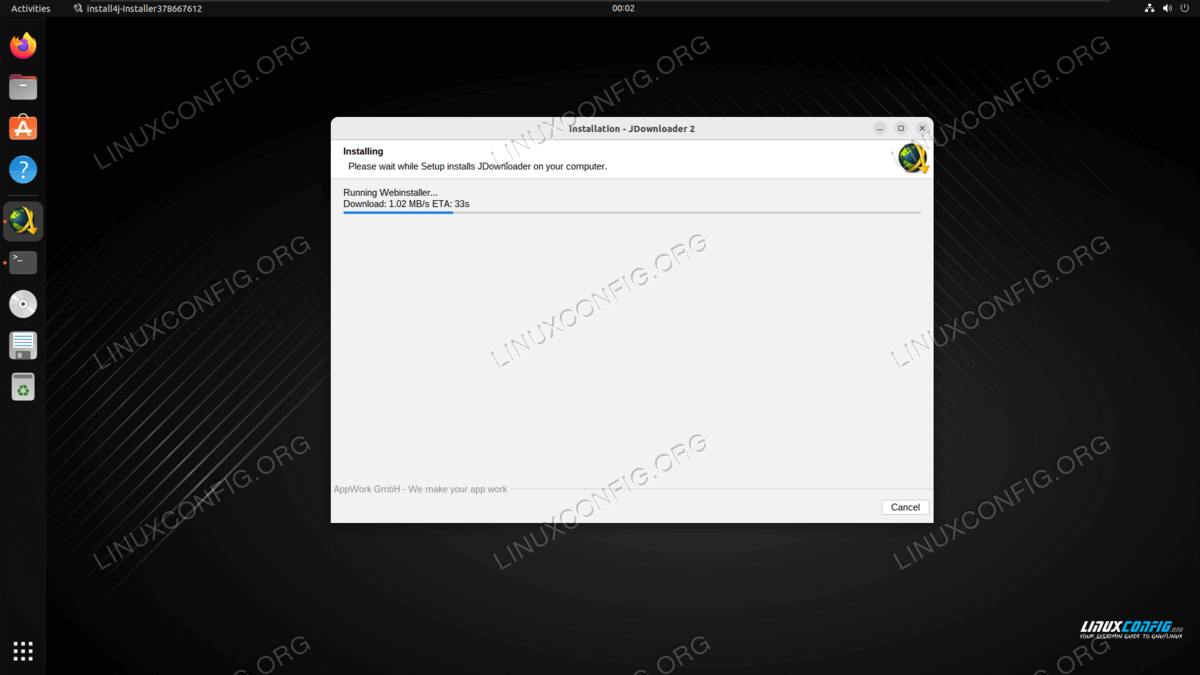Click the 'Installation - JDownloader 2' title bar
Viewport: 1200px width, 675px height.
pos(632,129)
